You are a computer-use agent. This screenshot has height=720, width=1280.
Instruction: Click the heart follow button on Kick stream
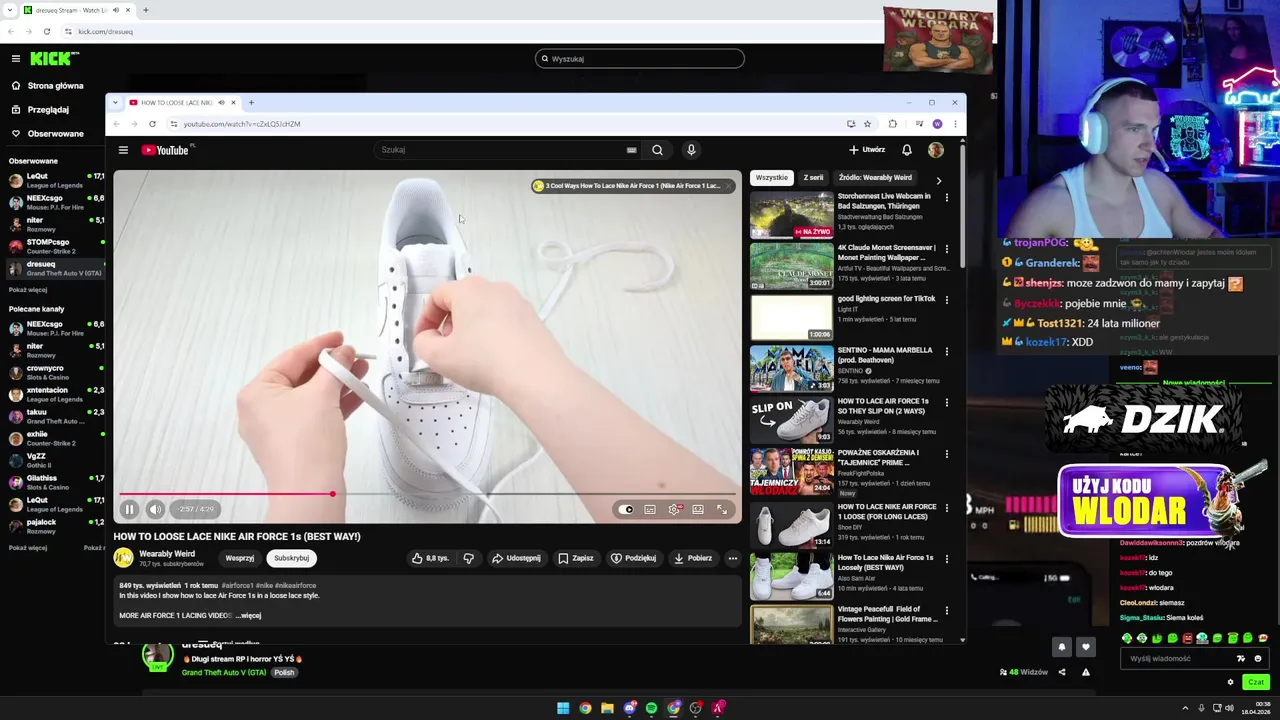1085,647
